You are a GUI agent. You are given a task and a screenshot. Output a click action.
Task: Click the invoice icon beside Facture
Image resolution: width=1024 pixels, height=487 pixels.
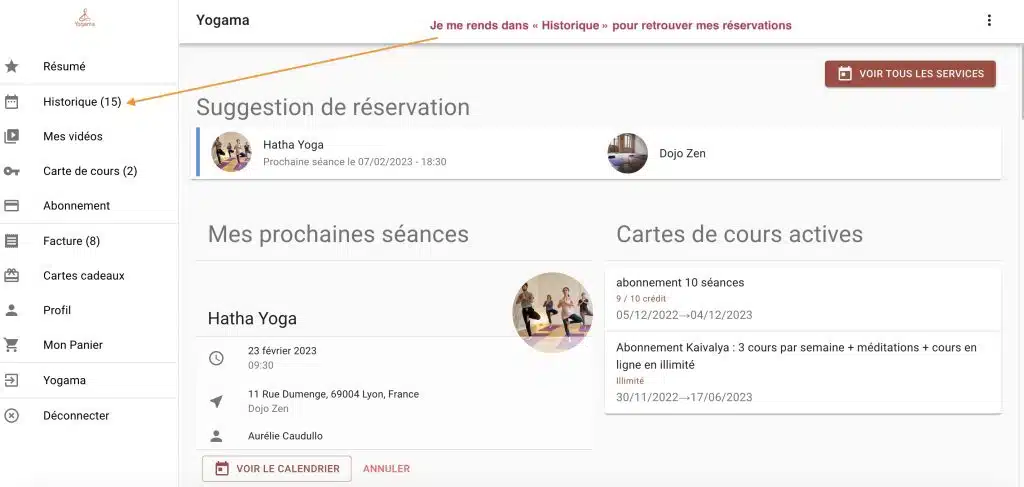[x=12, y=241]
